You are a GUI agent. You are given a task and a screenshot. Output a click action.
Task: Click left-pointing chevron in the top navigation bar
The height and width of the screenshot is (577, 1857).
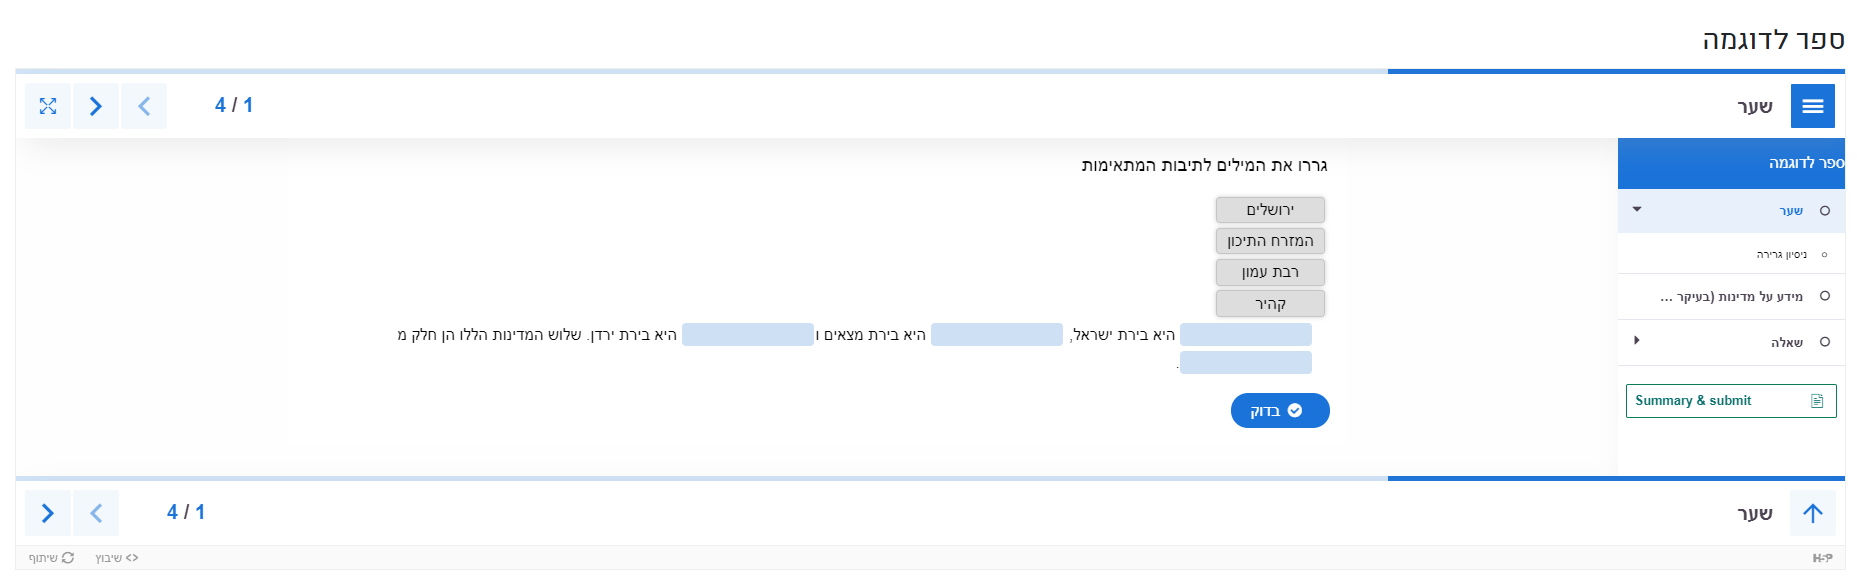(144, 106)
